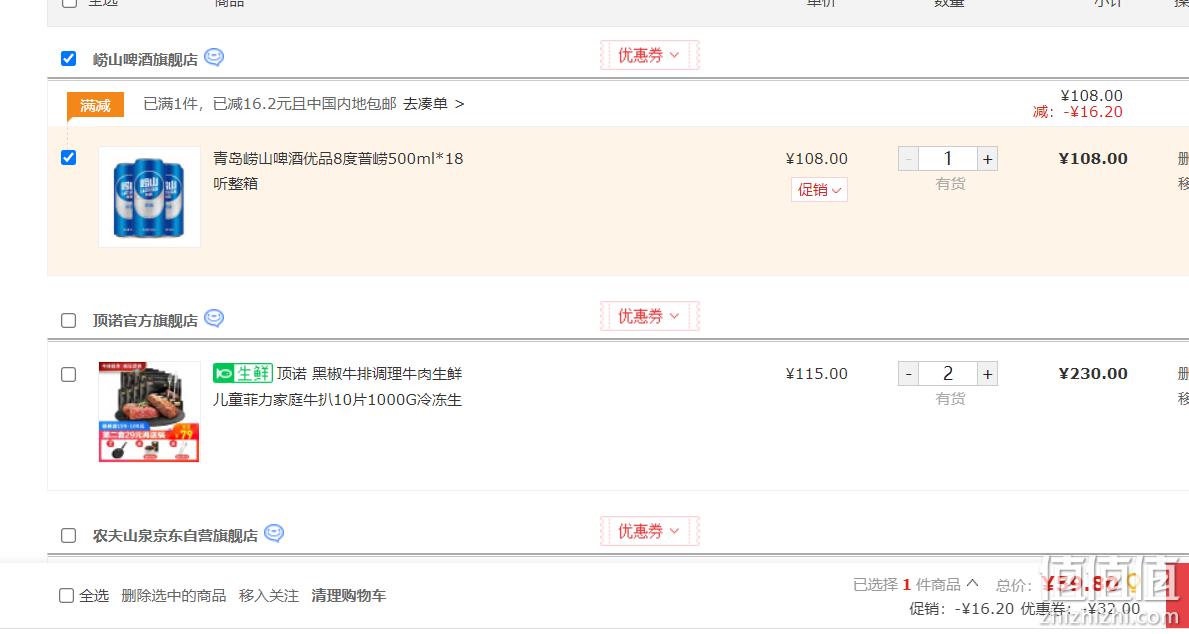Increase the steak quantity with its plus button
Image resolution: width=1189 pixels, height=634 pixels.
tap(987, 374)
